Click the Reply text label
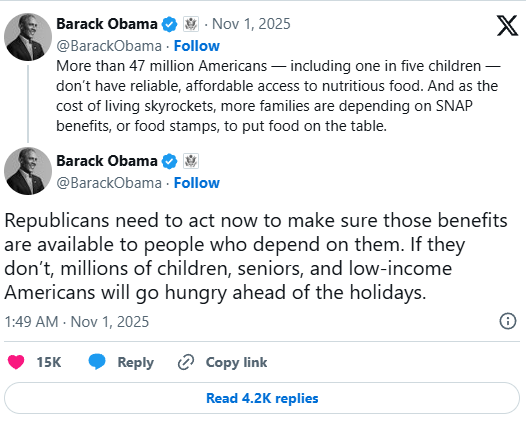526x424 pixels. [136, 363]
